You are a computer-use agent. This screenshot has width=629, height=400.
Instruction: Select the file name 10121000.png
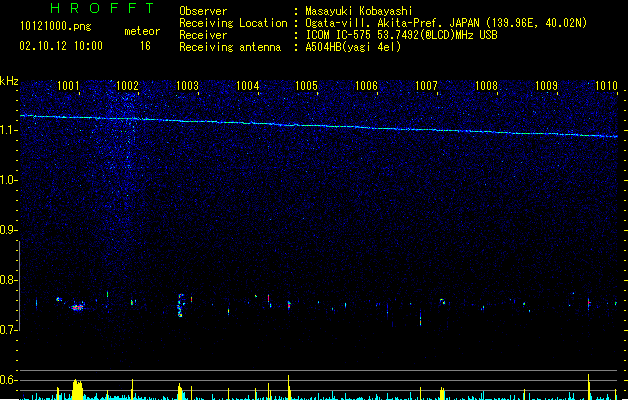click(x=56, y=26)
